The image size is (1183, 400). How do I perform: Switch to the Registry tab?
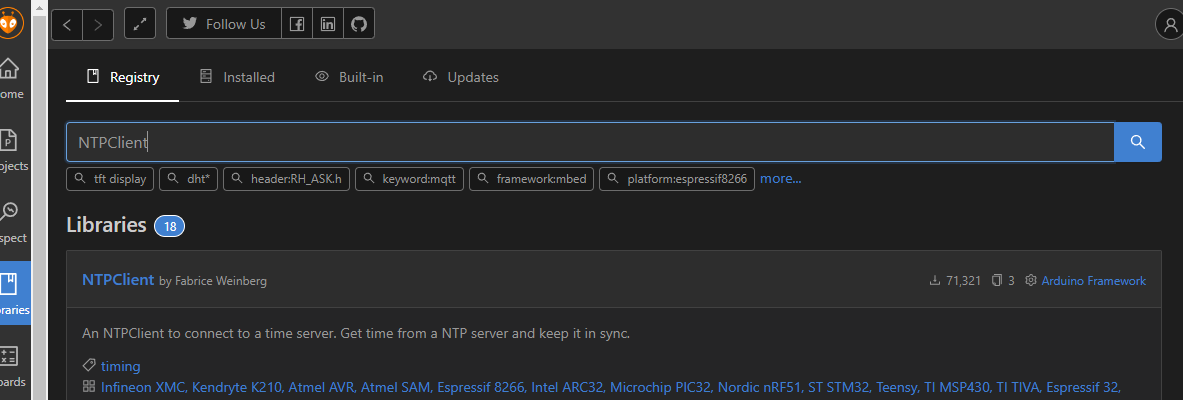(x=123, y=77)
